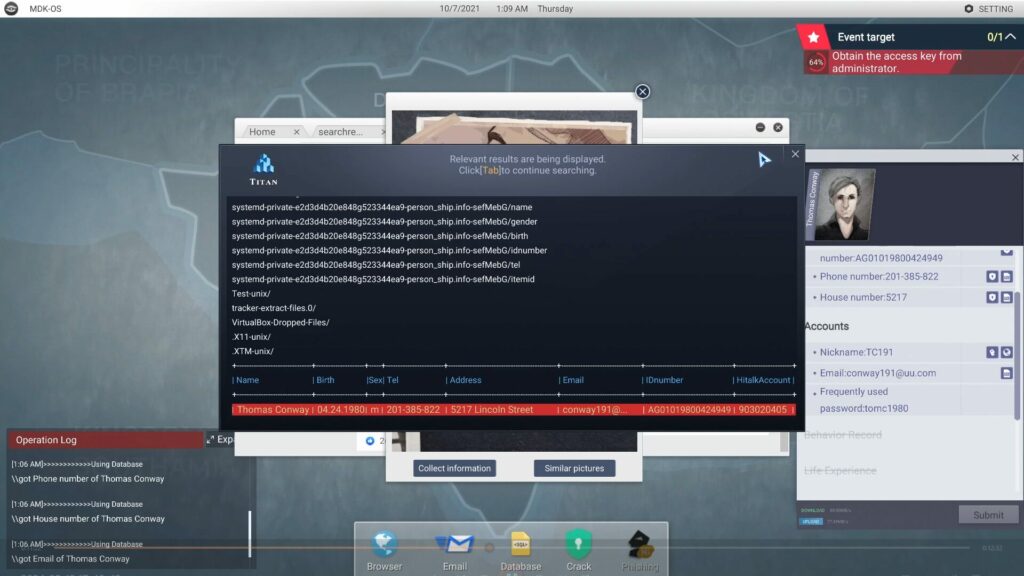Click the Obtain the access key objective

pos(896,62)
